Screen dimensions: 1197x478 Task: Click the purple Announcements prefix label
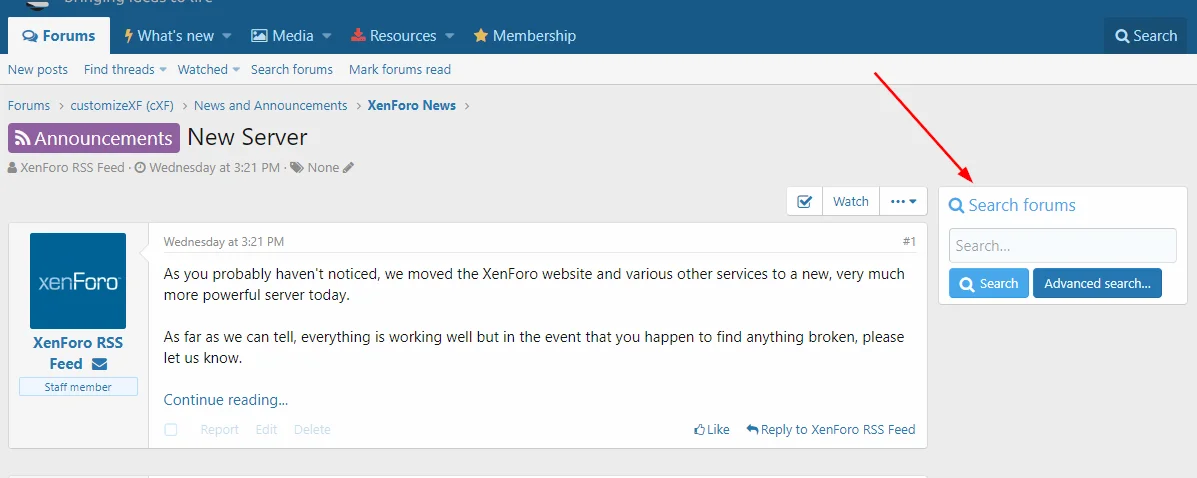tap(94, 138)
